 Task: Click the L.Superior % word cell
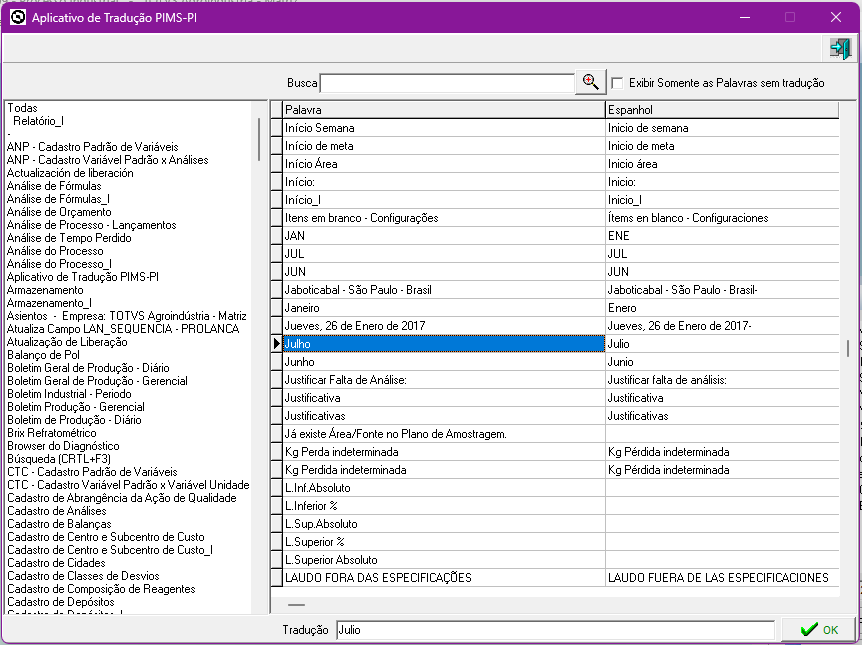click(444, 542)
